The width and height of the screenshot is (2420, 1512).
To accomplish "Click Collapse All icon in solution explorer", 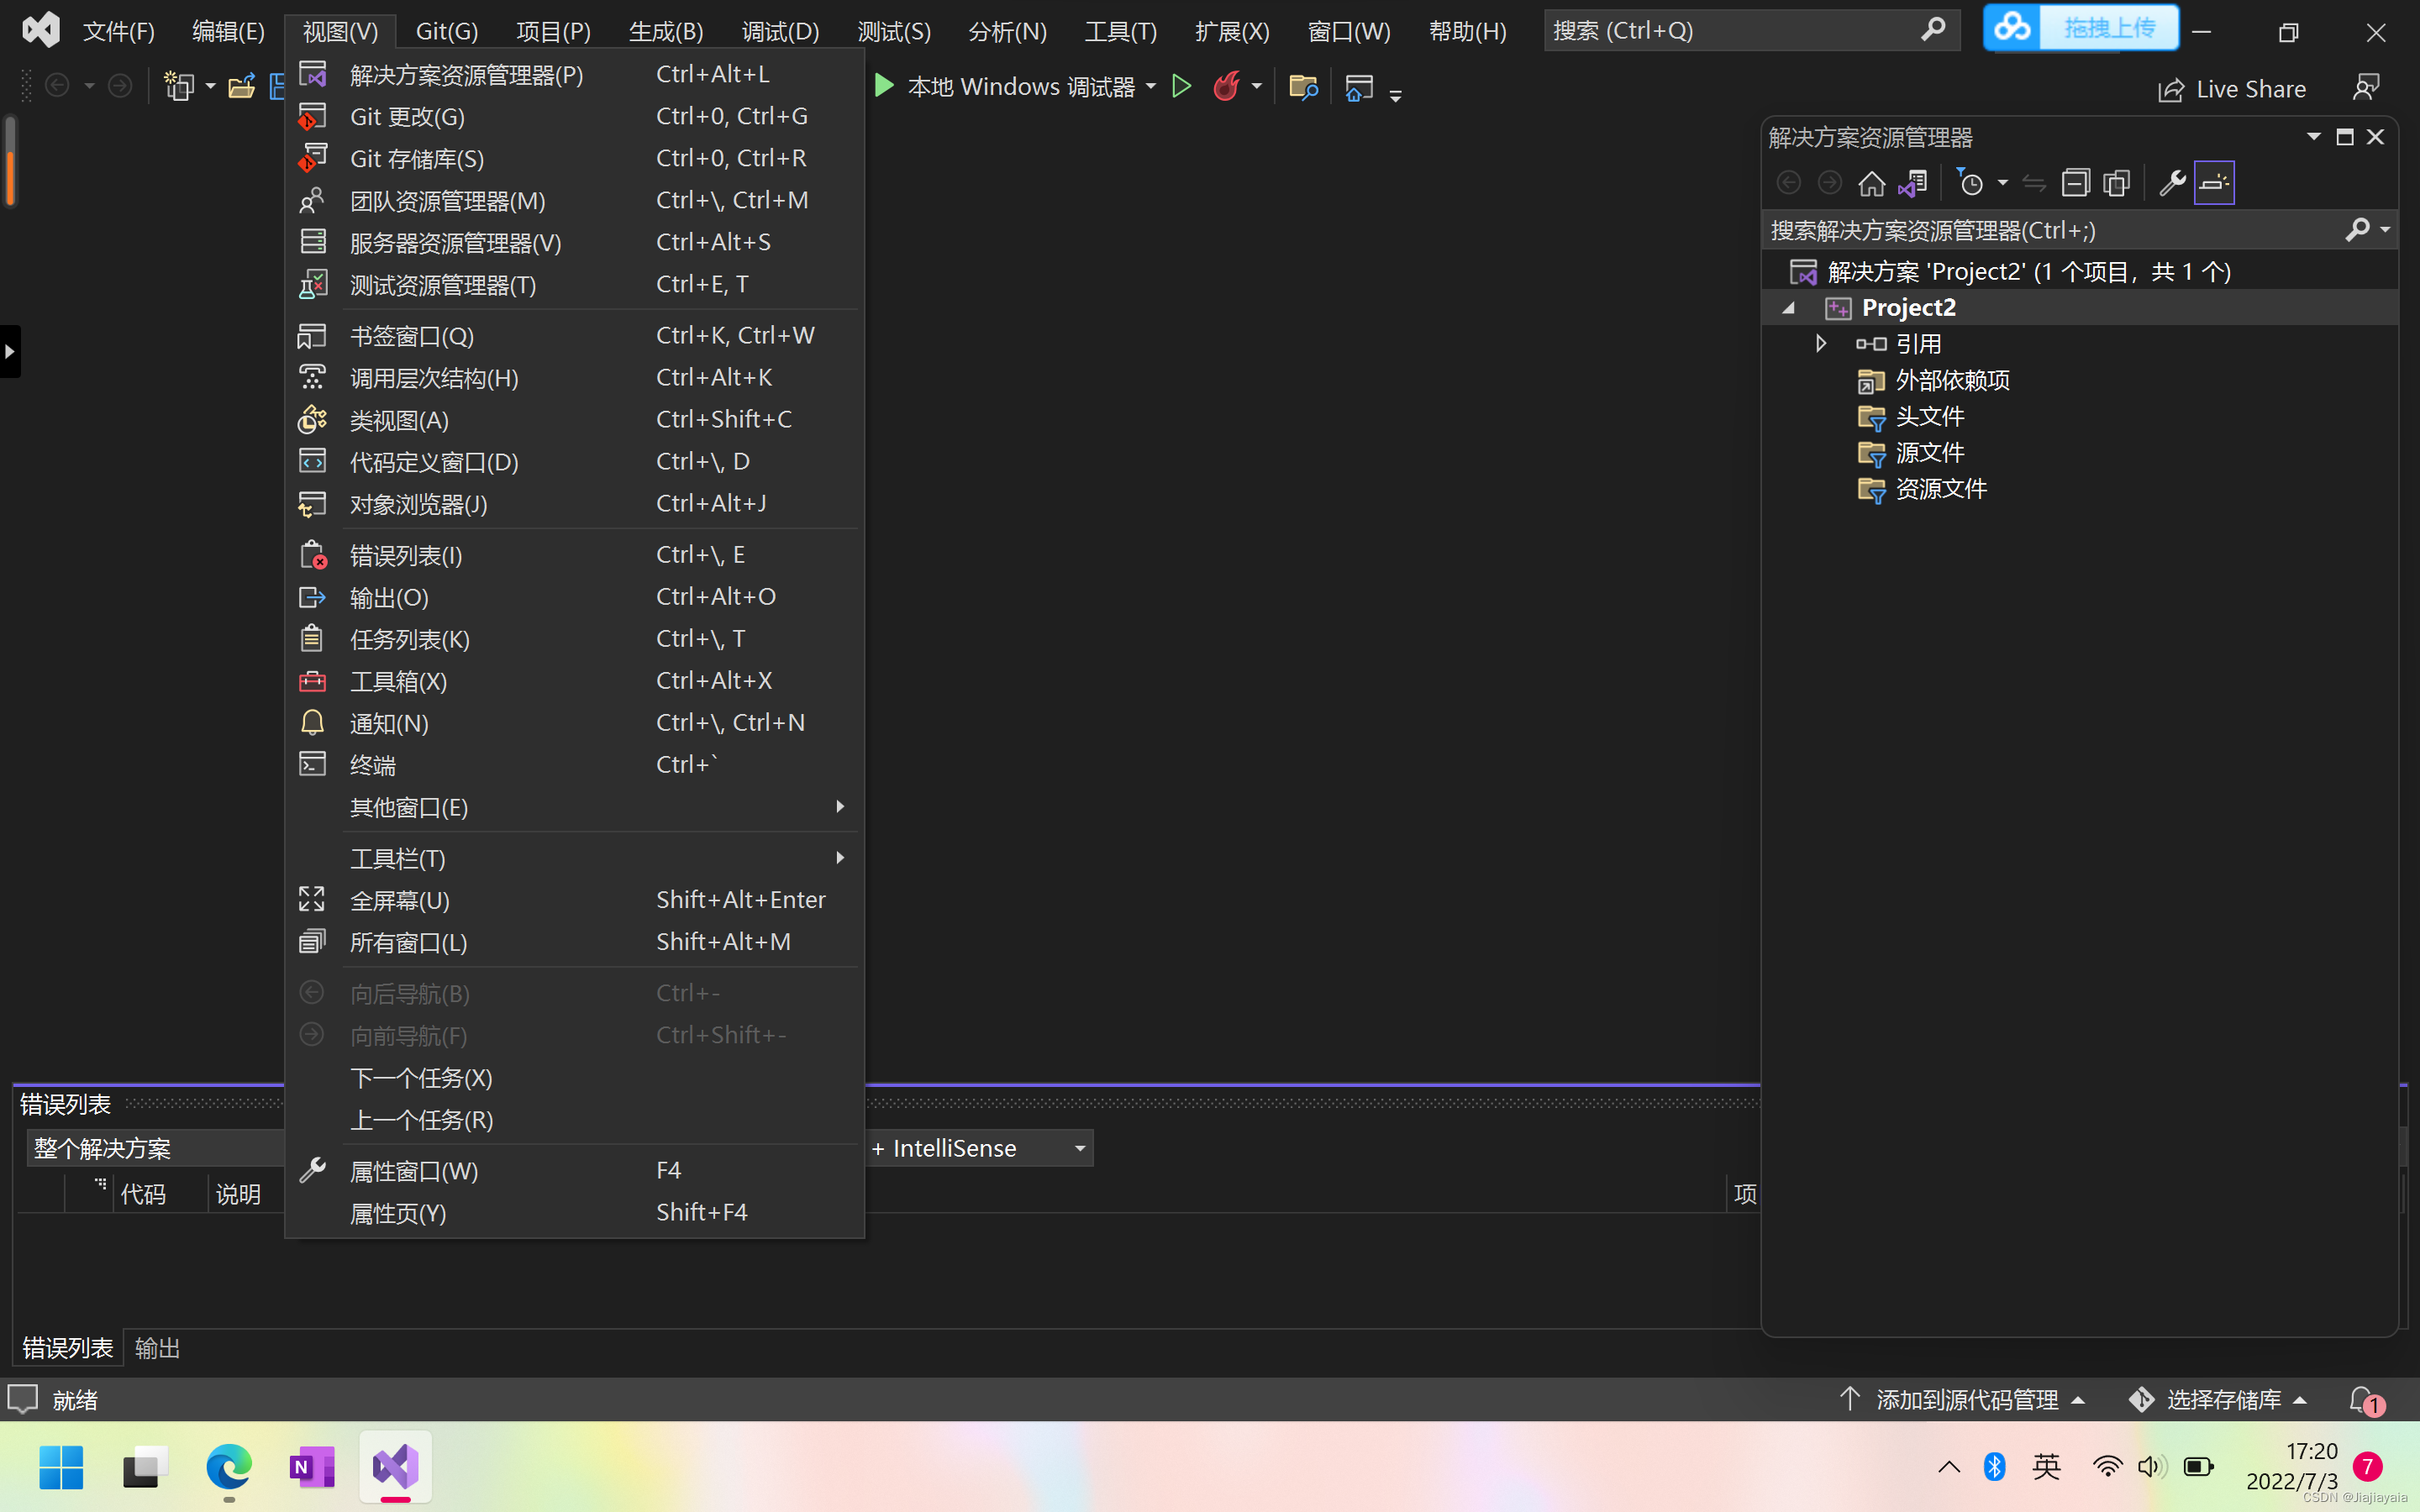I will click(x=2075, y=183).
